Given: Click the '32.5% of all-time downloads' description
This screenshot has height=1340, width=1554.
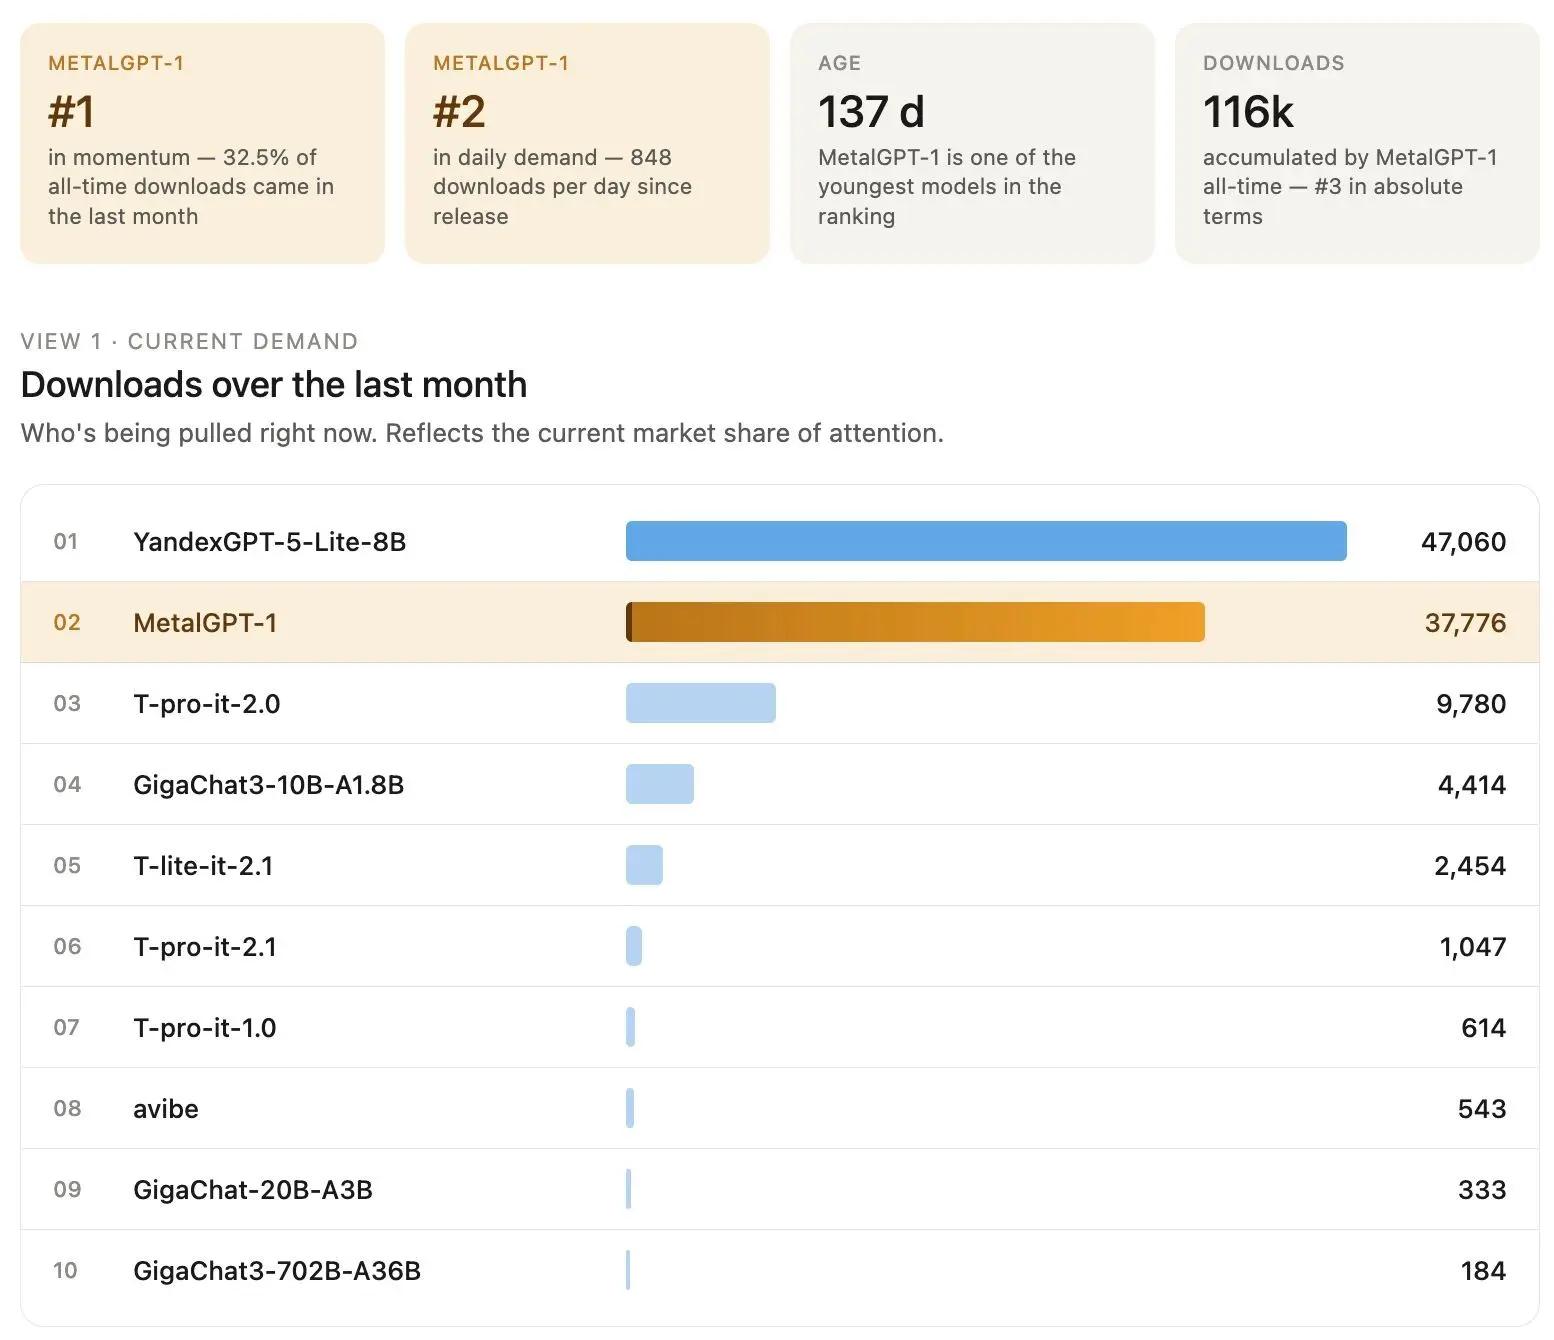Looking at the screenshot, I should coord(191,187).
